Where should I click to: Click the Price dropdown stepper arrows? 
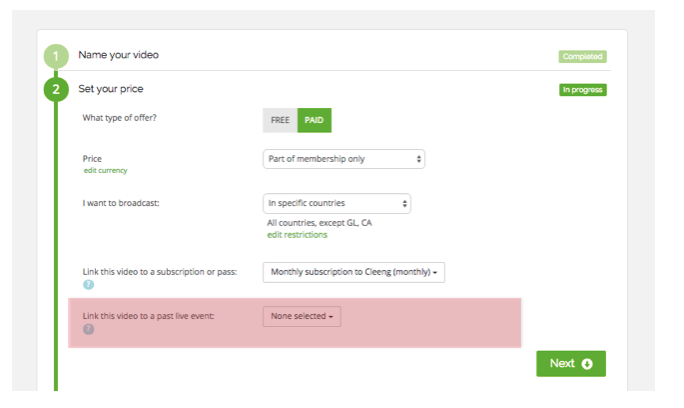coord(419,159)
